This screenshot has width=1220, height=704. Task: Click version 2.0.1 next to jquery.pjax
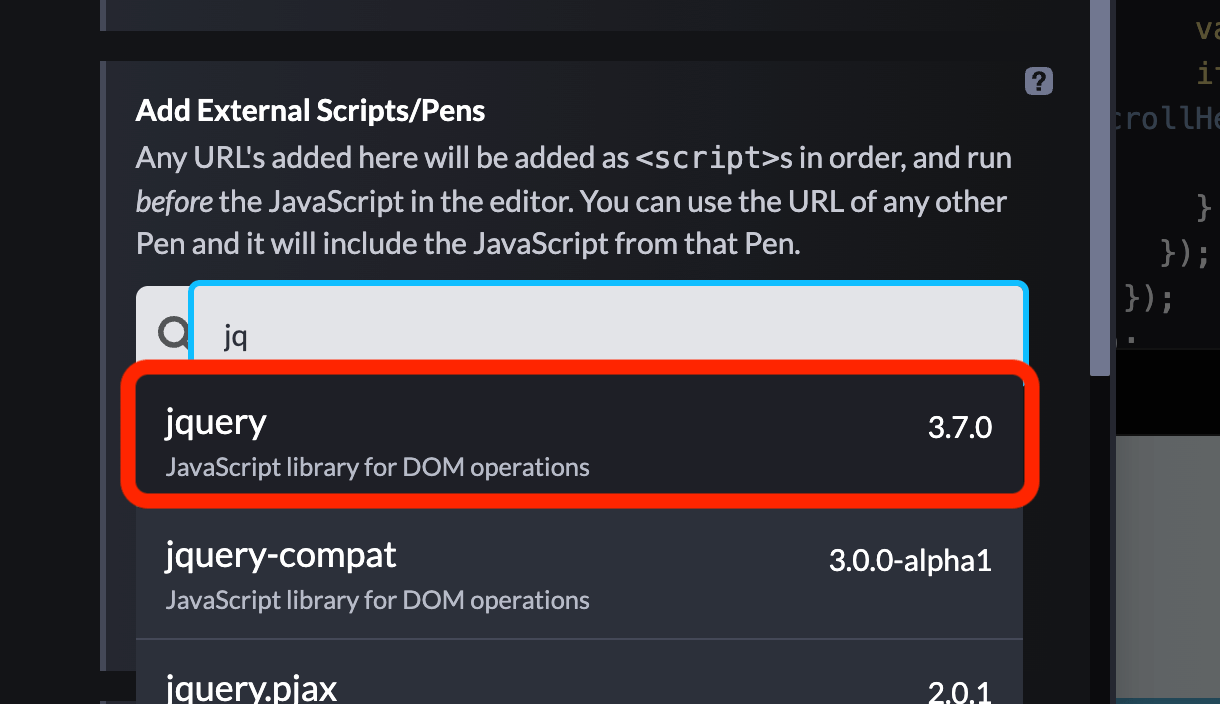pos(957,690)
